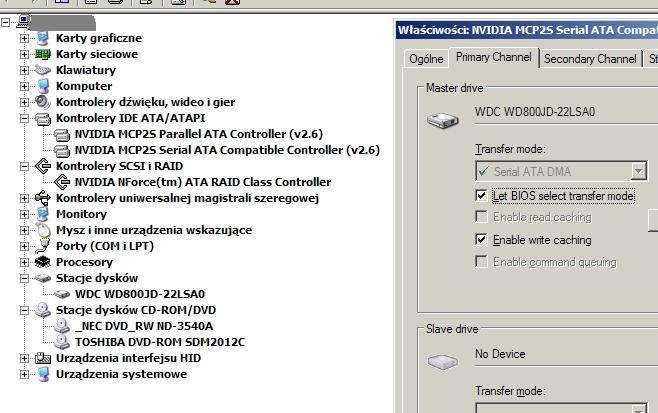This screenshot has height=413, width=658.
Task: Open the Serial ATA DMA transfer mode dropdown
Action: [638, 171]
